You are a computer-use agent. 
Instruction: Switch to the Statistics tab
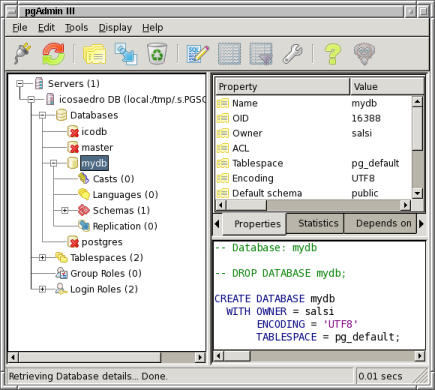[315, 223]
